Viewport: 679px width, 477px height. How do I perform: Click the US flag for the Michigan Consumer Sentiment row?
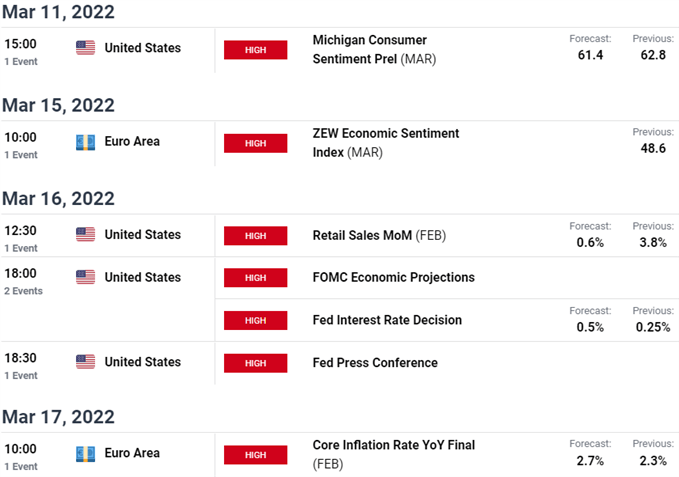(x=86, y=48)
